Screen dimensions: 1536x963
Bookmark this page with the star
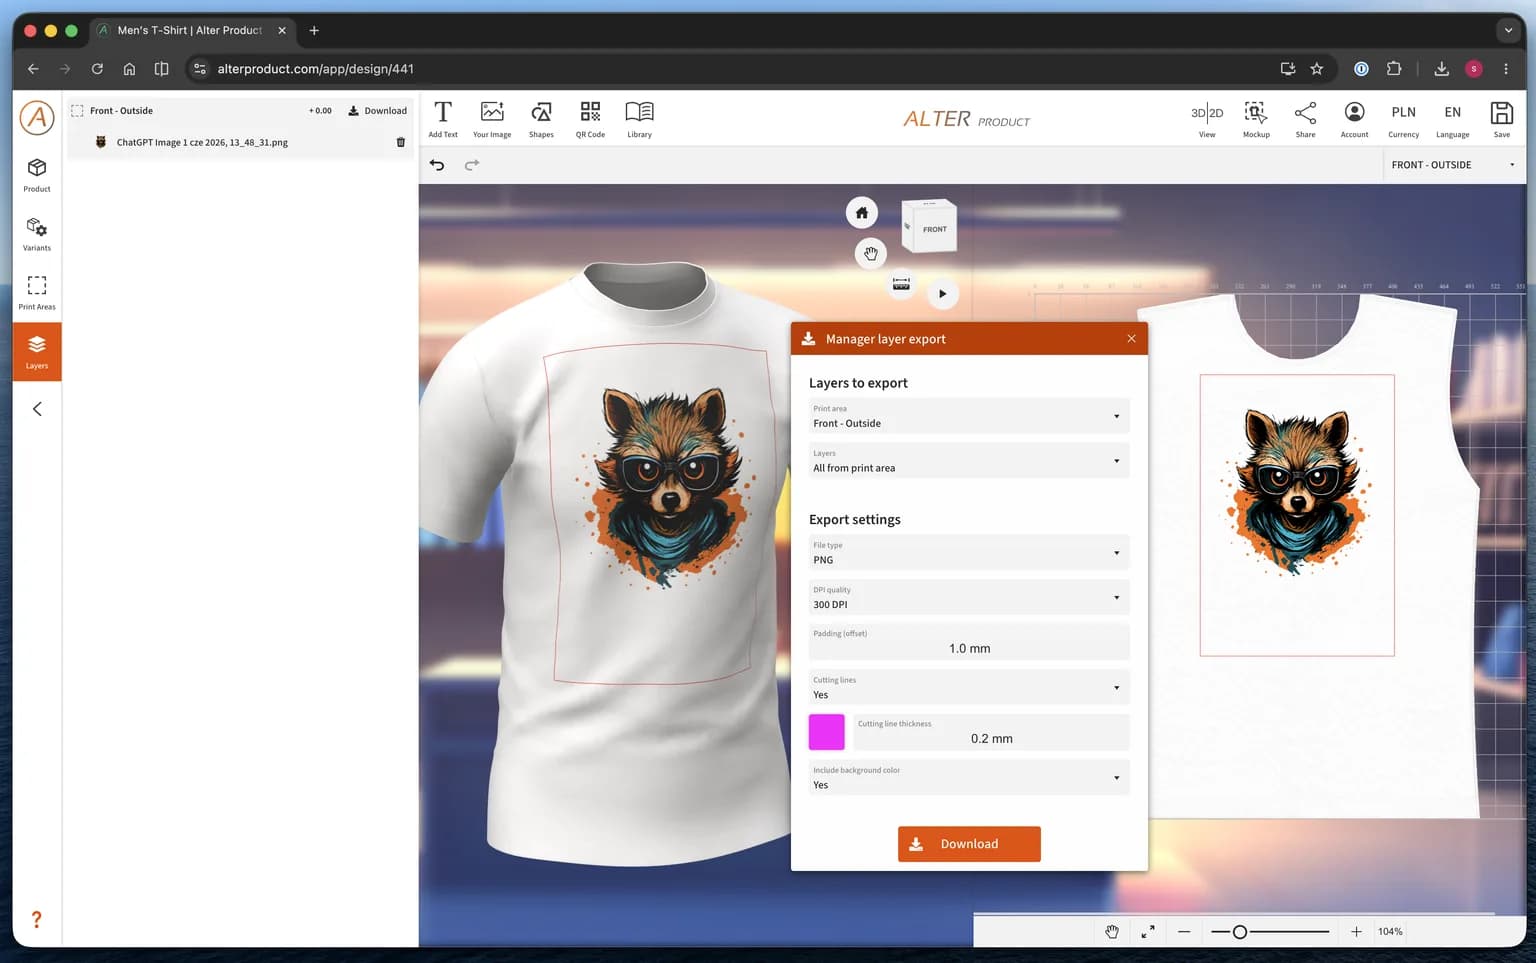coord(1317,69)
